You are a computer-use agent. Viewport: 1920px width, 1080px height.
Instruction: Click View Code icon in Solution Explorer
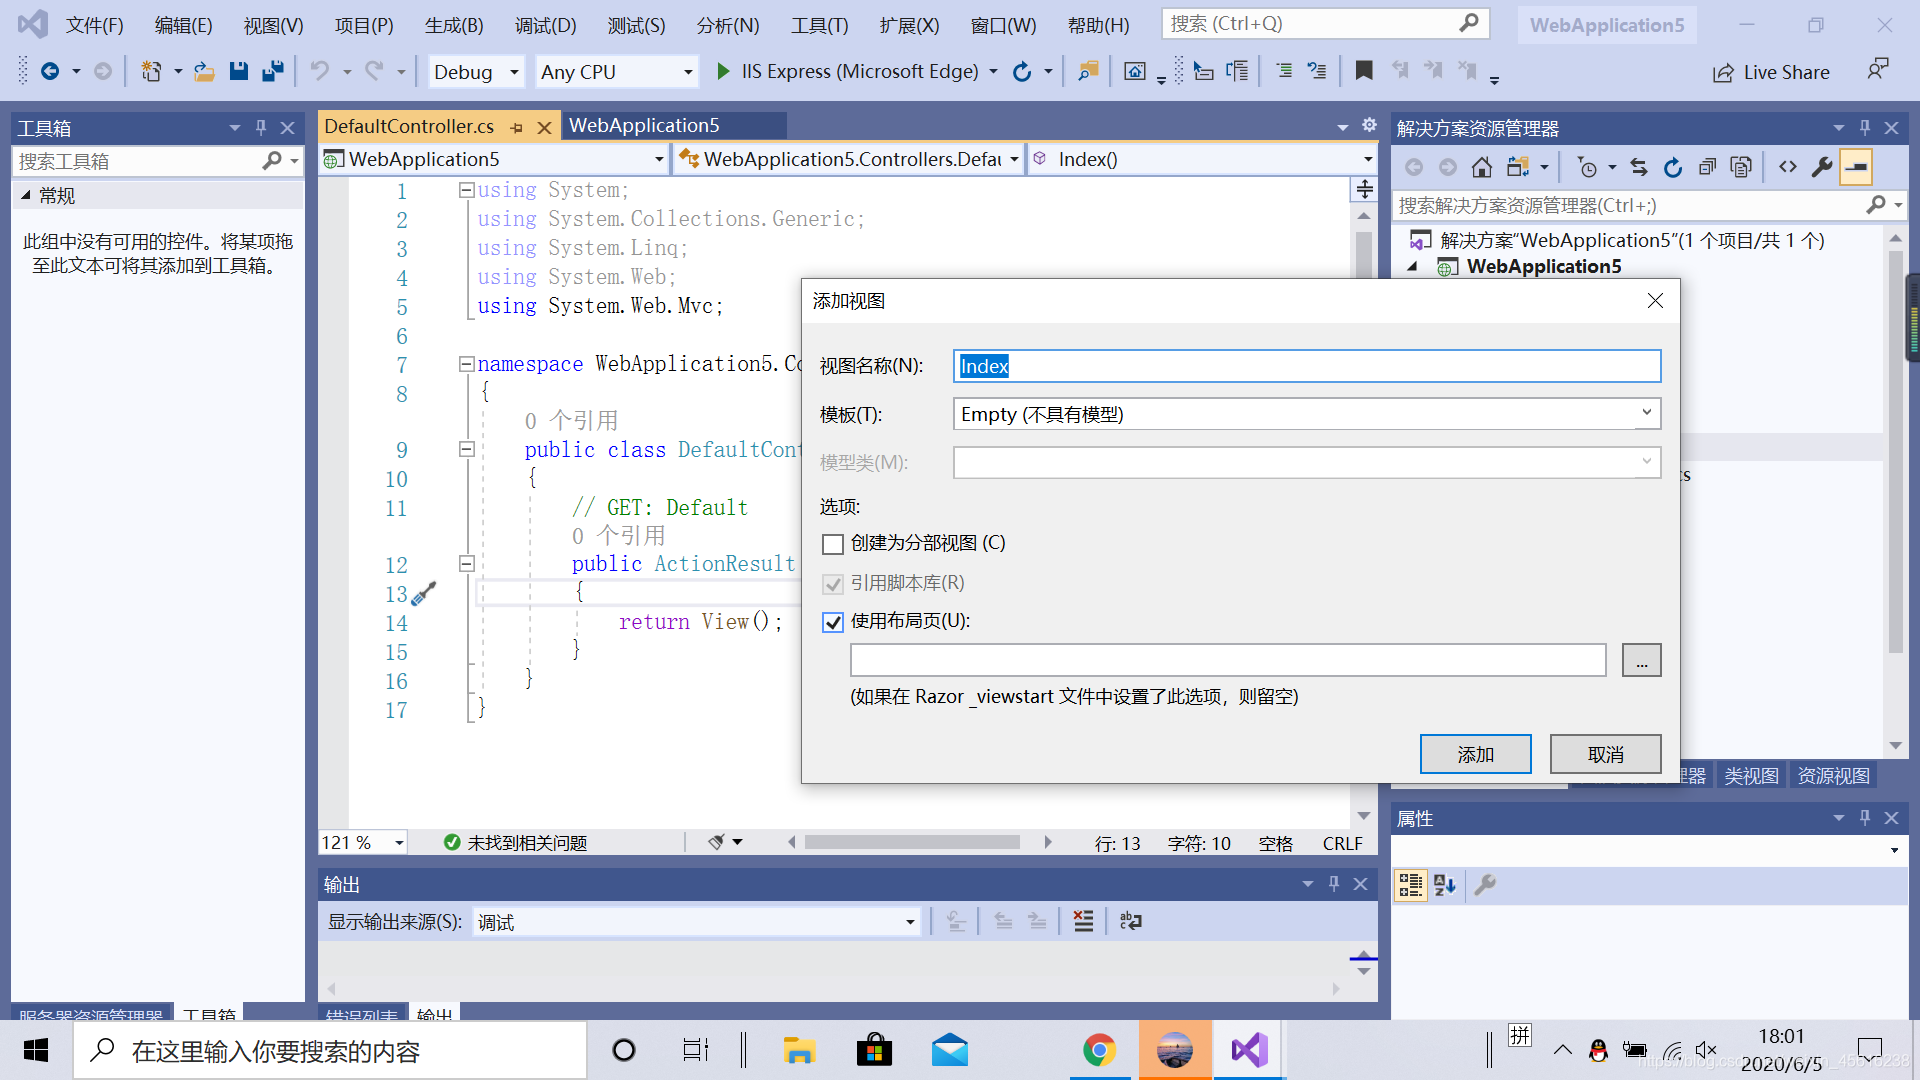(1787, 167)
